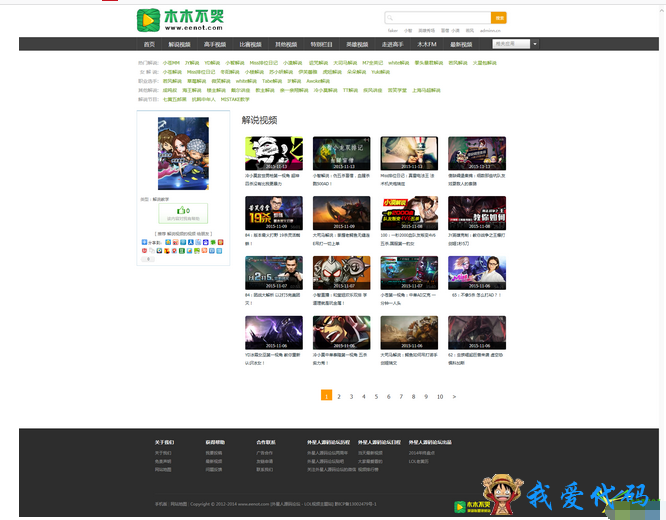Image resolution: width=666 pixels, height=520 pixels.
Task: Click the next page arrow
Action: (x=454, y=396)
